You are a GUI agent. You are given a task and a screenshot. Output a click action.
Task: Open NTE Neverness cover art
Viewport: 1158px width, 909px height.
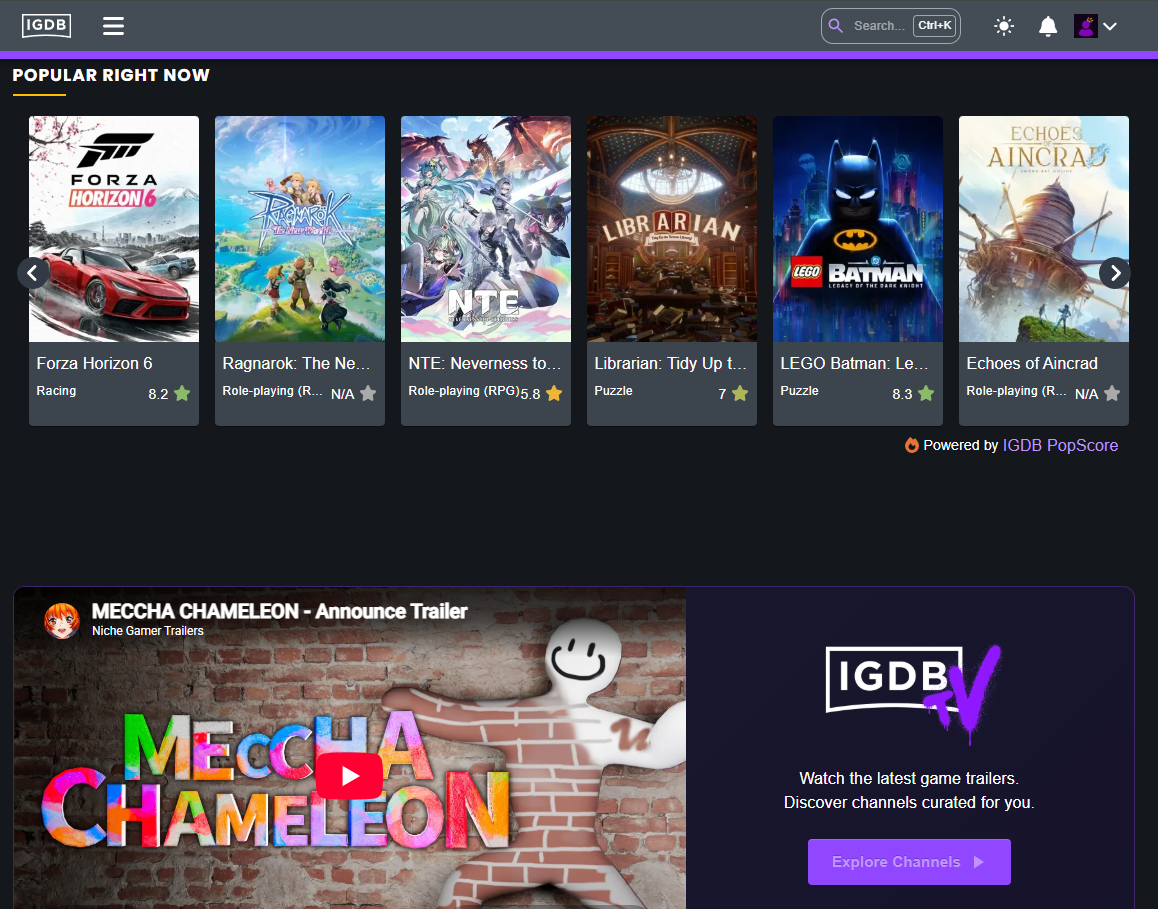click(486, 229)
